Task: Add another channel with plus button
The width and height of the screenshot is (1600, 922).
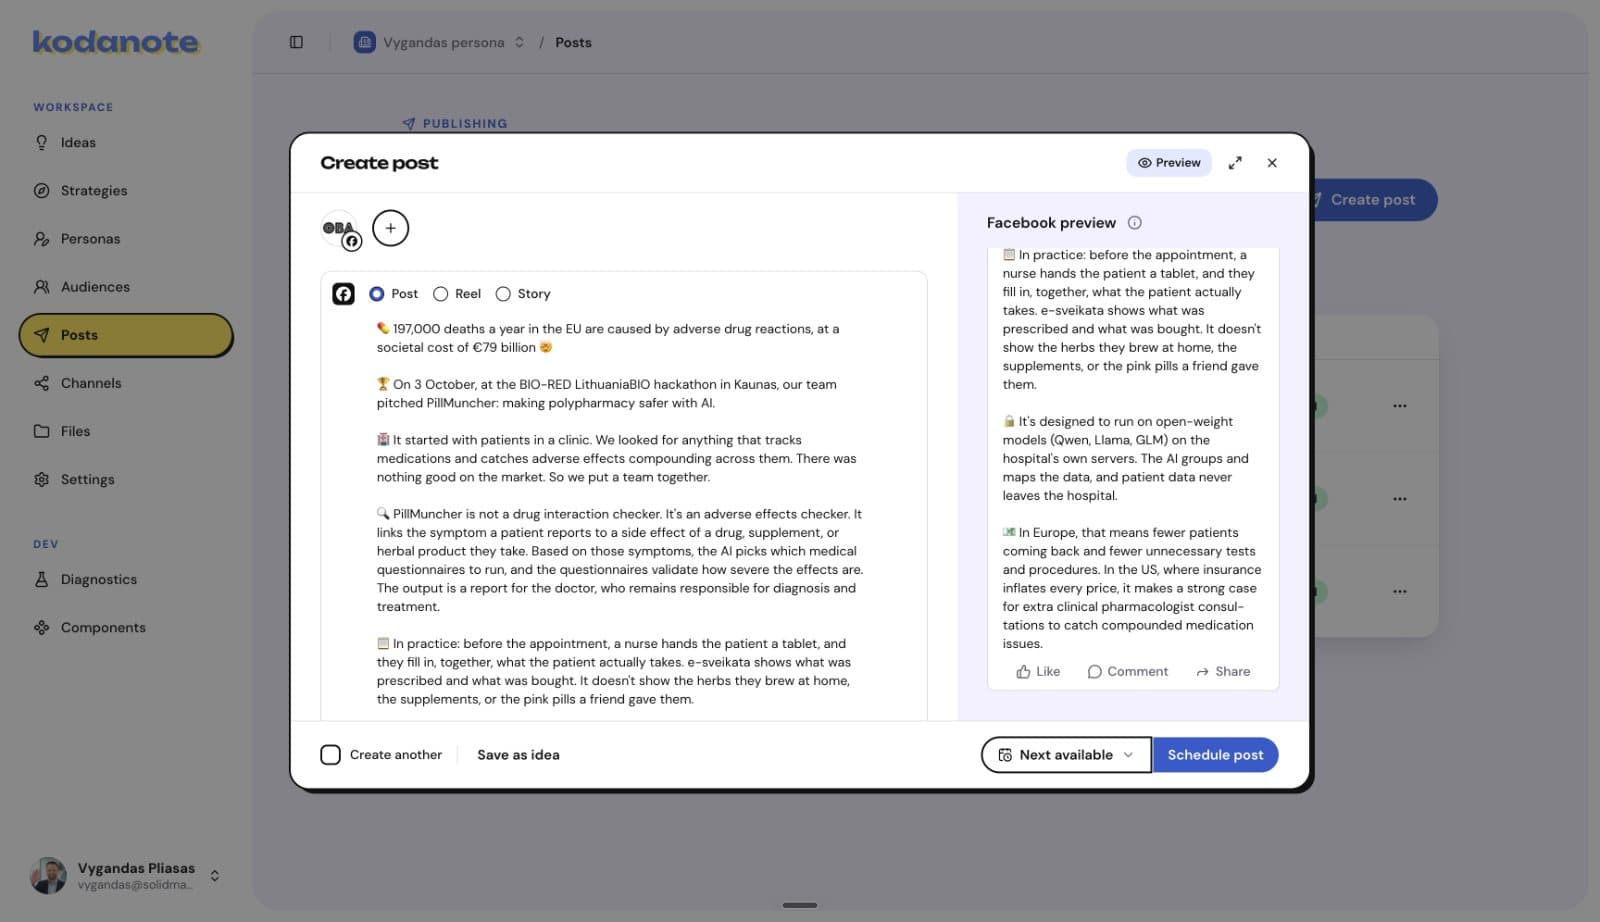Action: [390, 228]
